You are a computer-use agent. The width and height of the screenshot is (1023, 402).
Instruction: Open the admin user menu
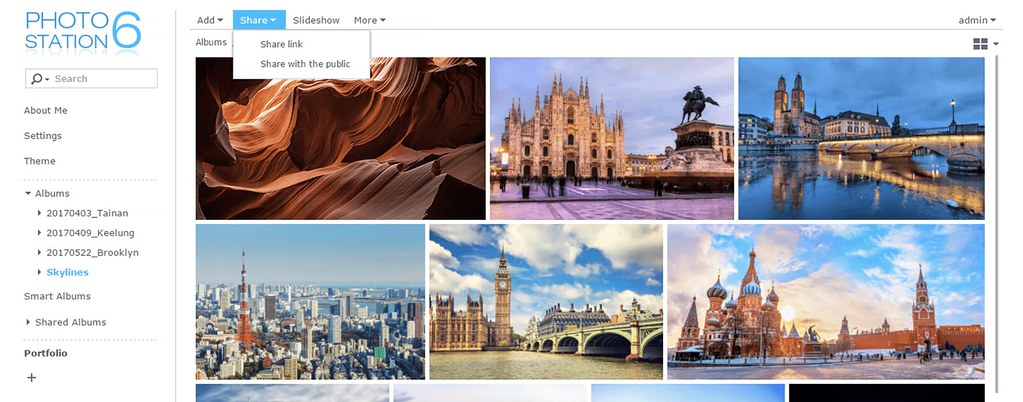(x=976, y=20)
